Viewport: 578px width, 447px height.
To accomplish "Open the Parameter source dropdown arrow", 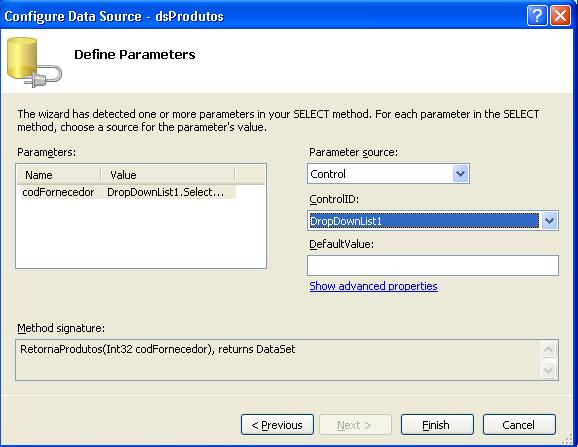I will (x=460, y=174).
